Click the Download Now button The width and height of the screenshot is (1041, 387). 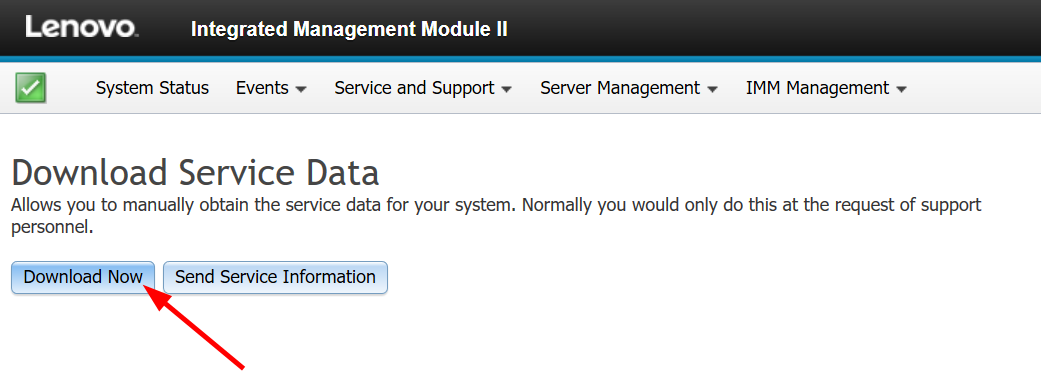[83, 277]
